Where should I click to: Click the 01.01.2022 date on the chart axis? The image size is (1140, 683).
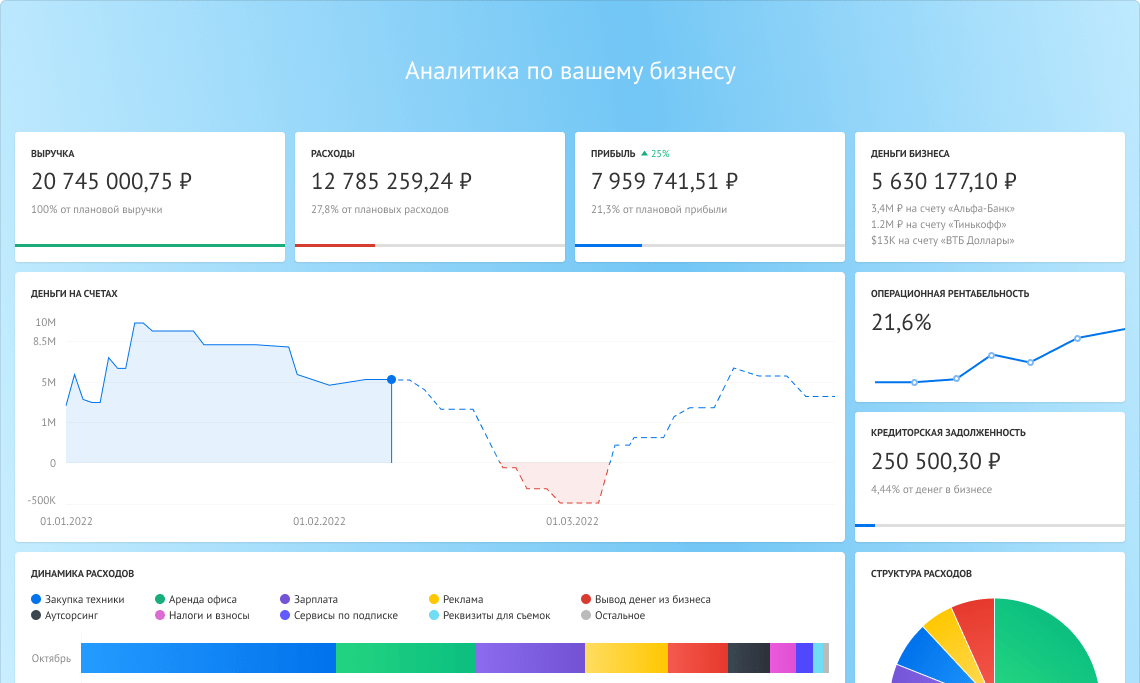[x=66, y=522]
